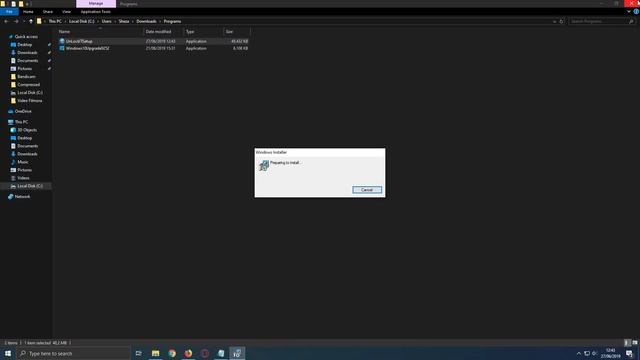Open Explorer Help icon
The height and width of the screenshot is (360, 640).
636,12
